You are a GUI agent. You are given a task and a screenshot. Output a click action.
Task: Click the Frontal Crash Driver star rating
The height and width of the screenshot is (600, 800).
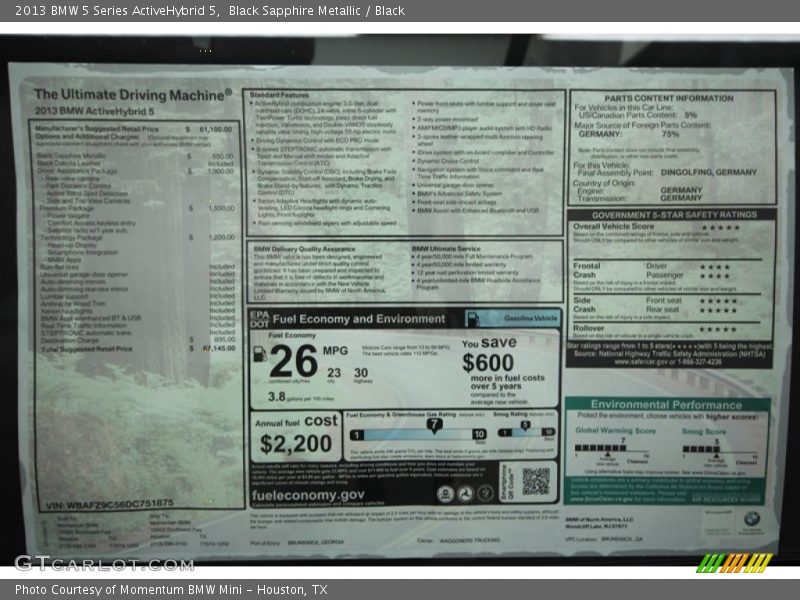pos(715,267)
